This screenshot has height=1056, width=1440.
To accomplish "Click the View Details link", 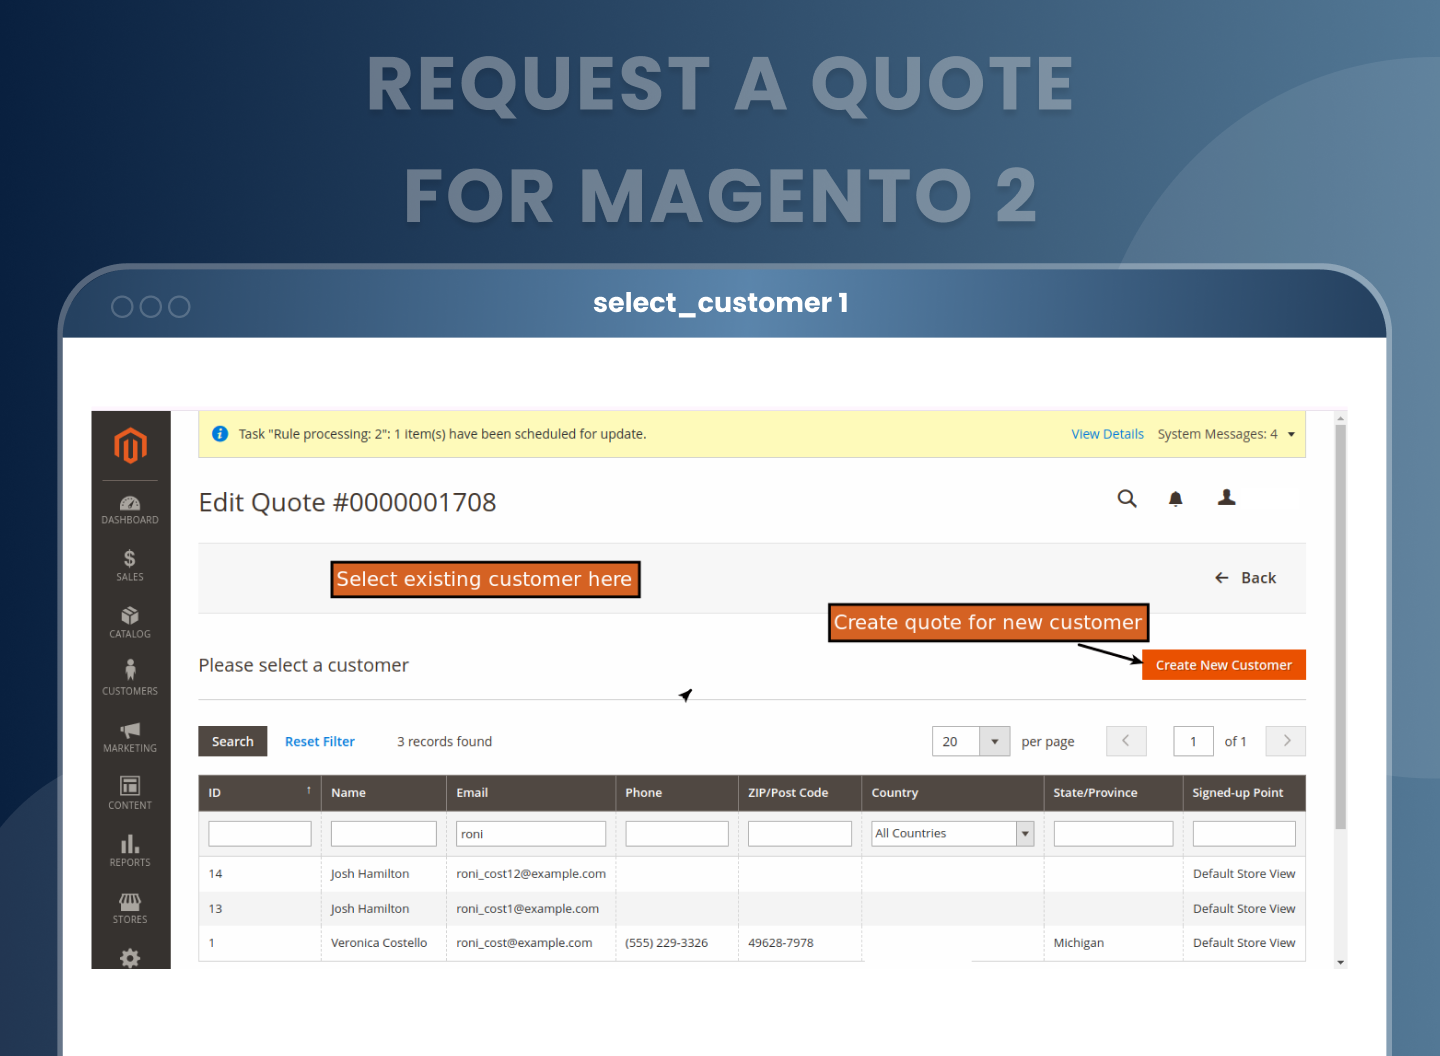I will click(1107, 434).
